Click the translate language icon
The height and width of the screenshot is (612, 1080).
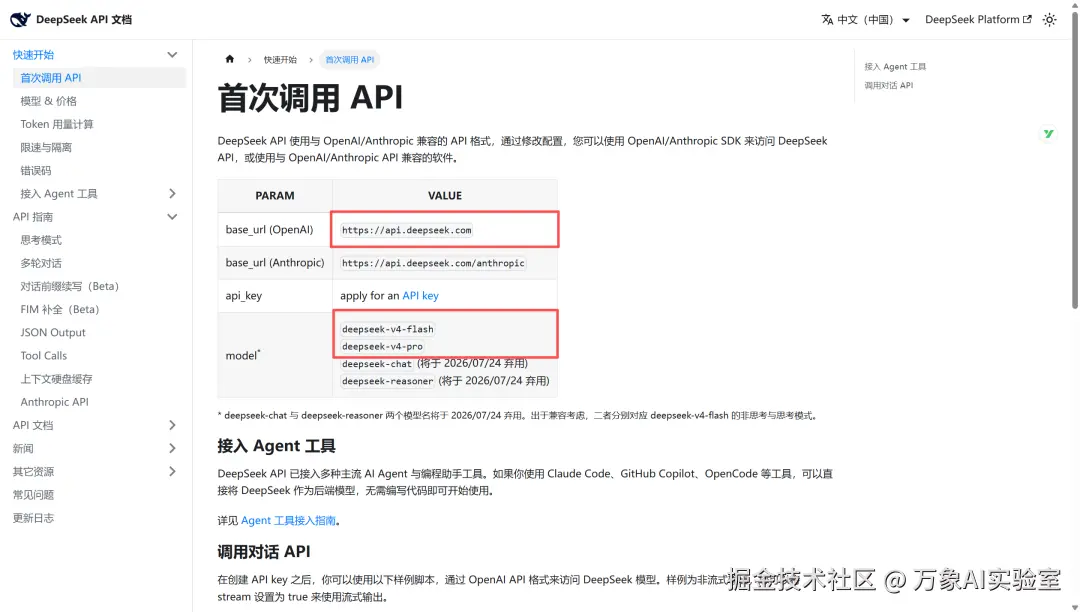[827, 20]
